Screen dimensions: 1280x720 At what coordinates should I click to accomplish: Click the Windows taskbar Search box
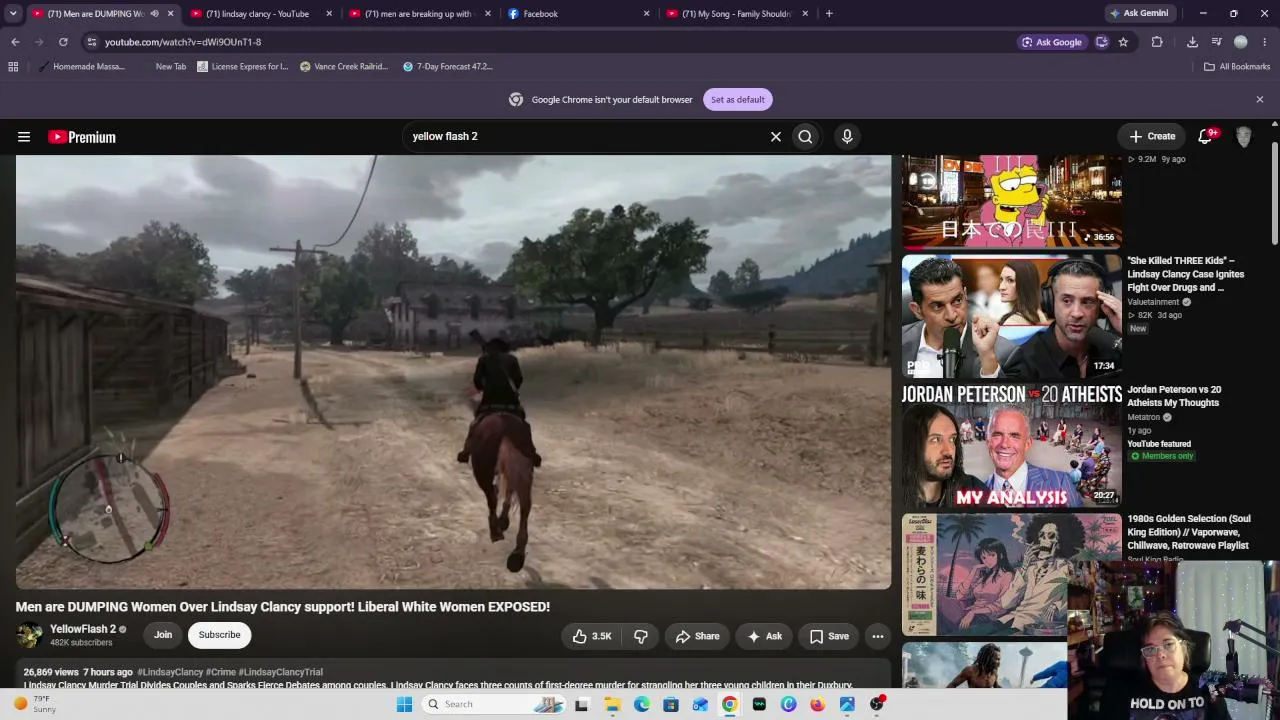[492, 704]
